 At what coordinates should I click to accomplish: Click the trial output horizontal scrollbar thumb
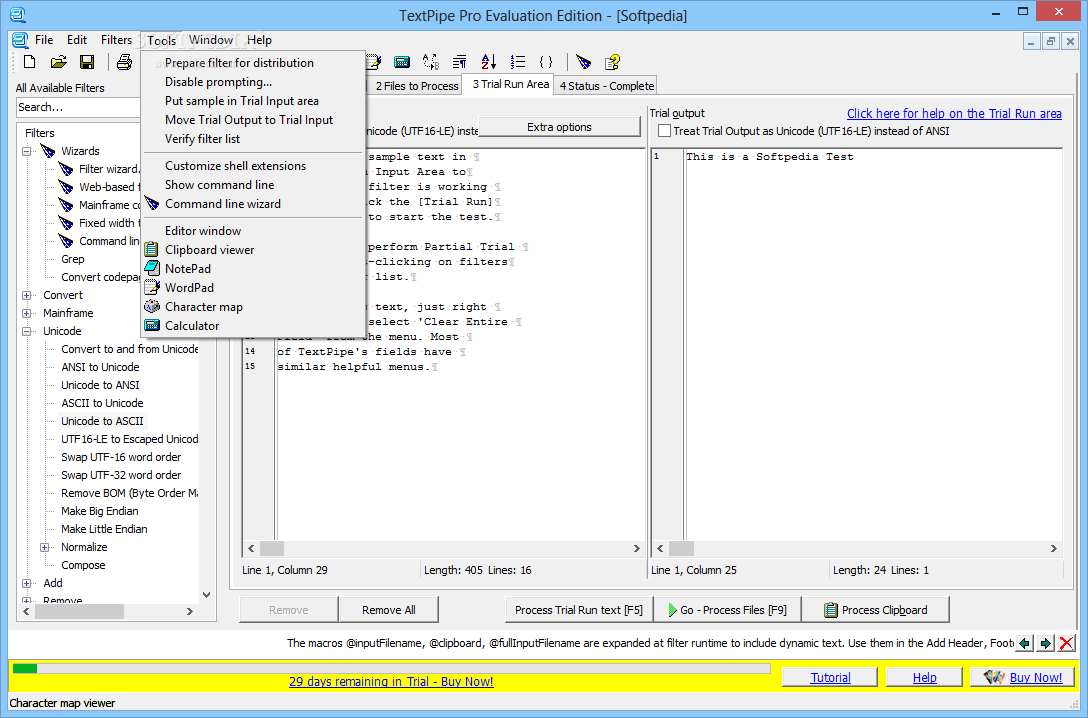coord(681,549)
